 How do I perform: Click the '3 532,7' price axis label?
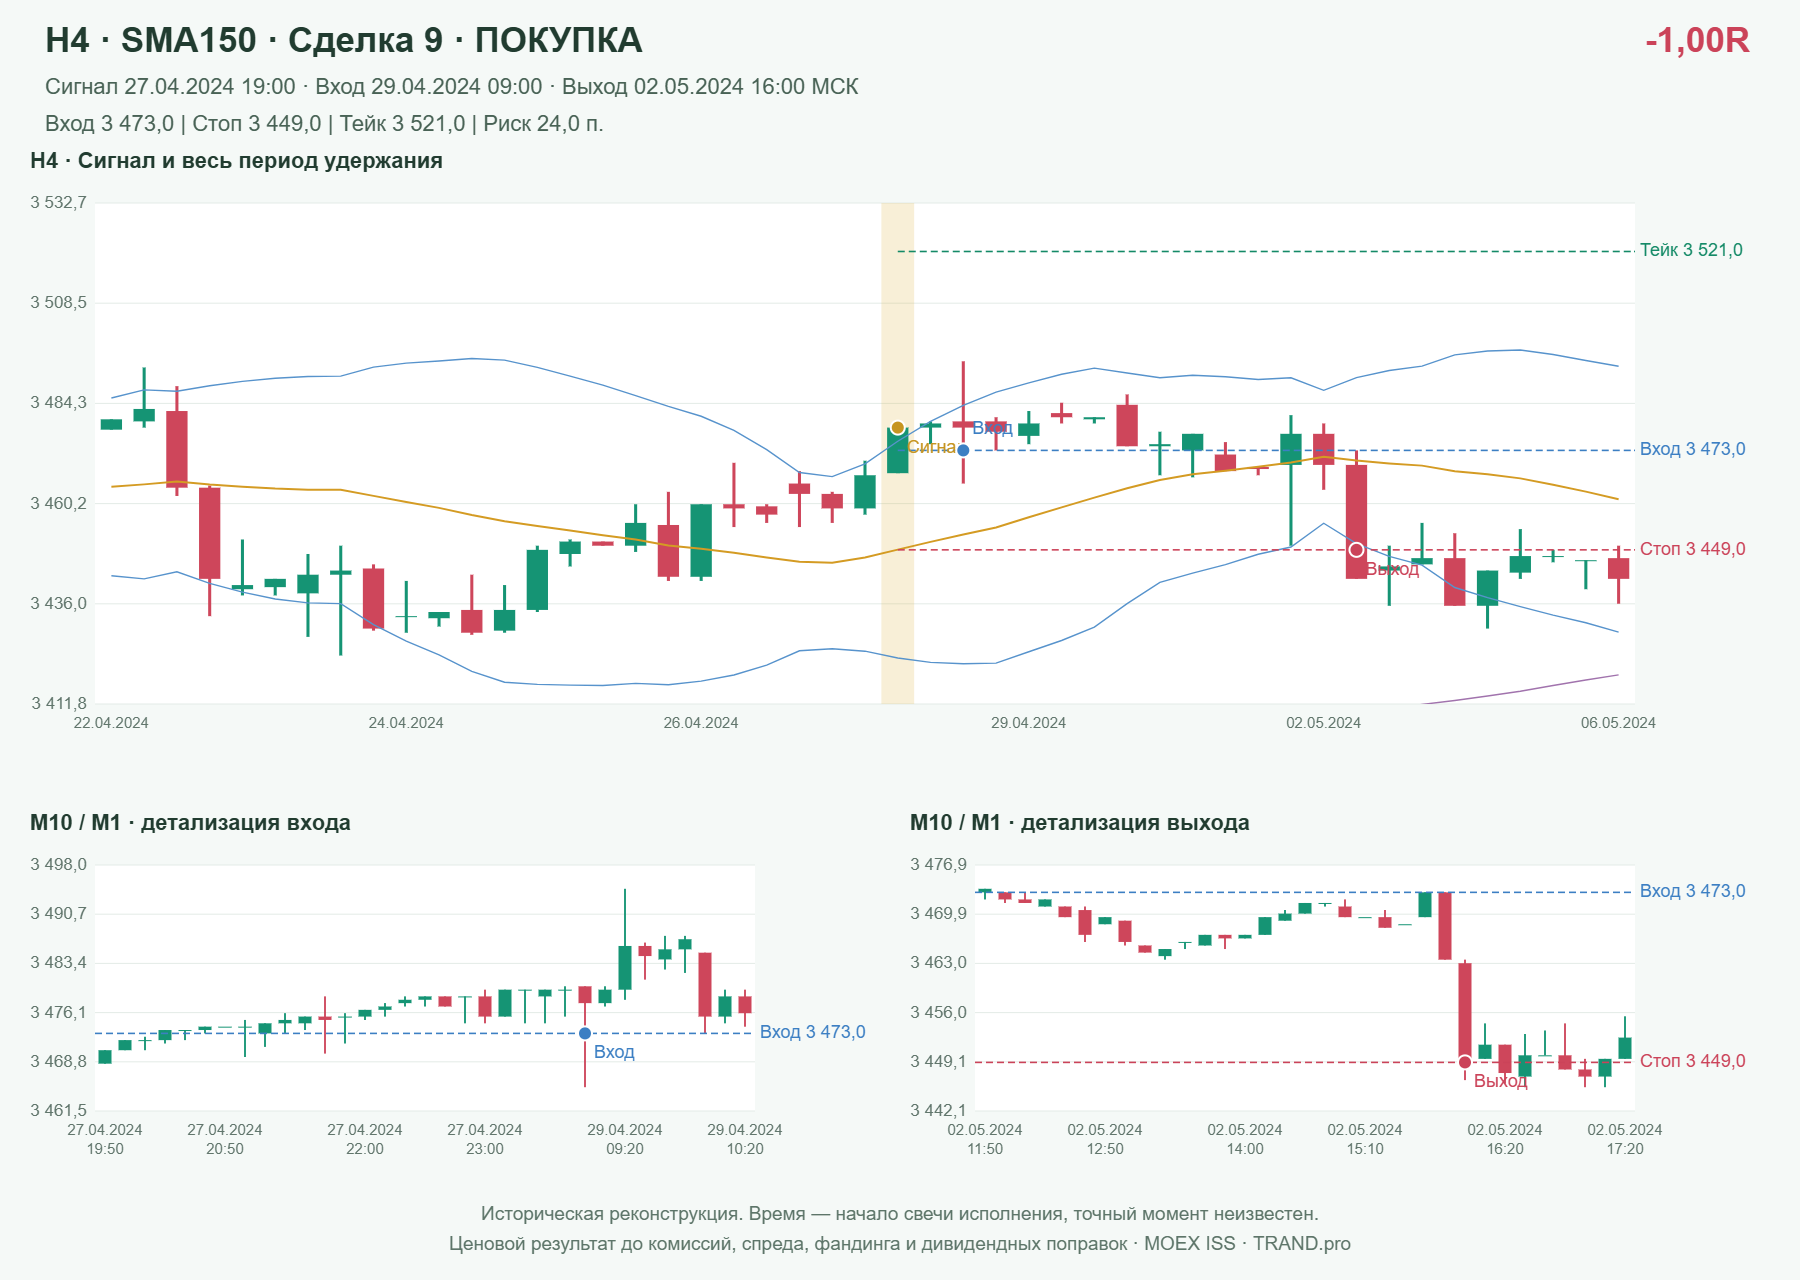click(x=58, y=203)
